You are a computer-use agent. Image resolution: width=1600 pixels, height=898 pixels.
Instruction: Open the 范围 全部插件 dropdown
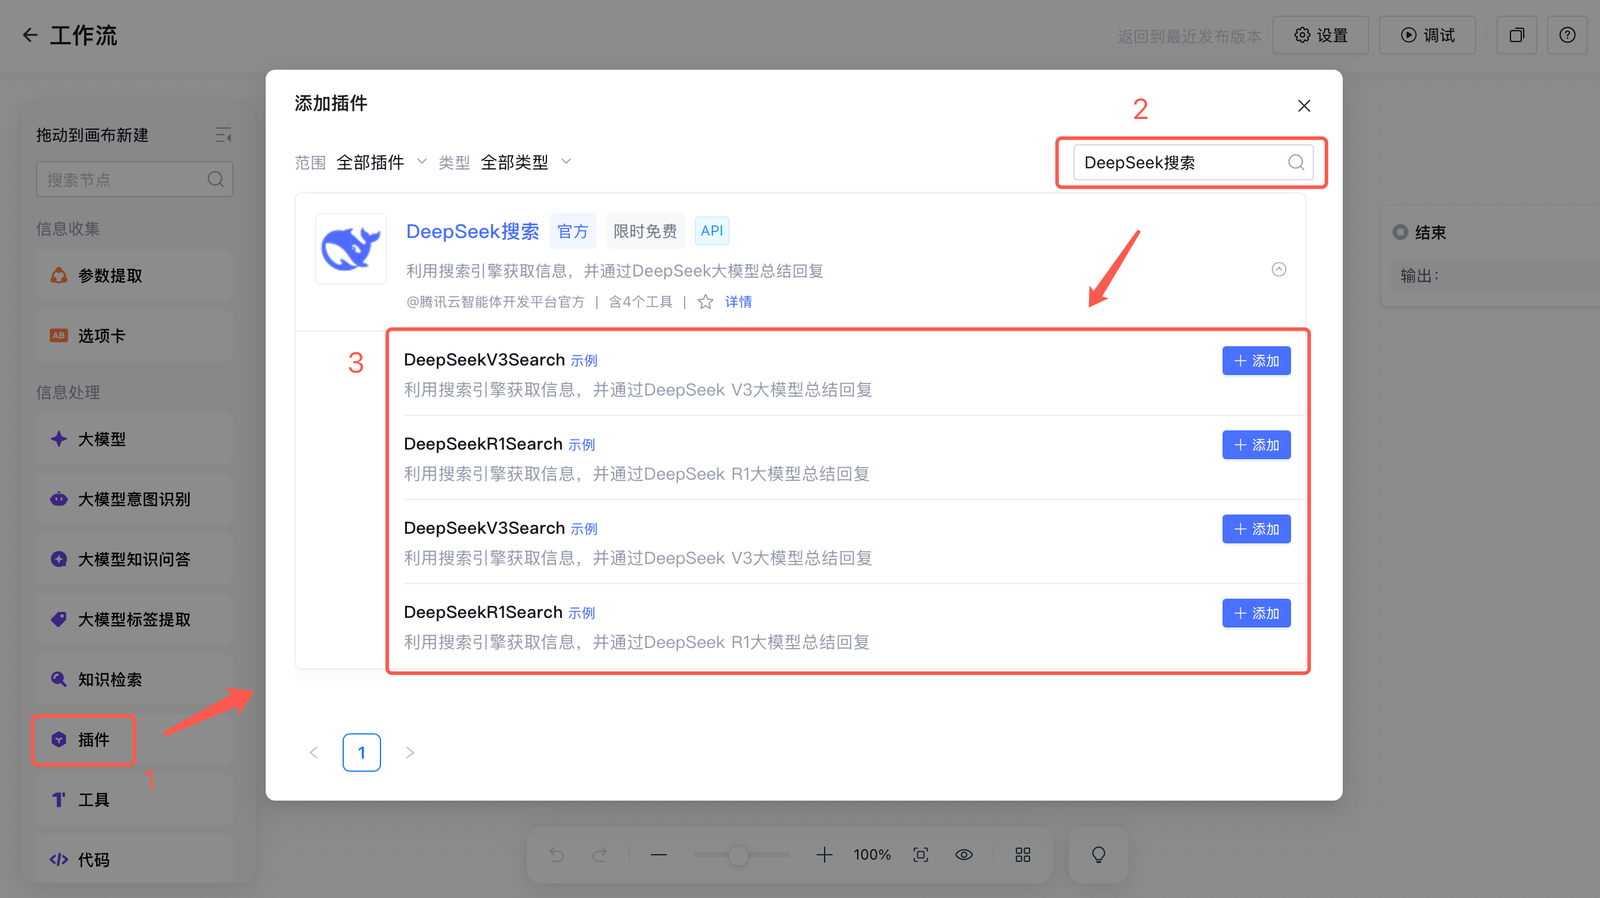(x=381, y=162)
